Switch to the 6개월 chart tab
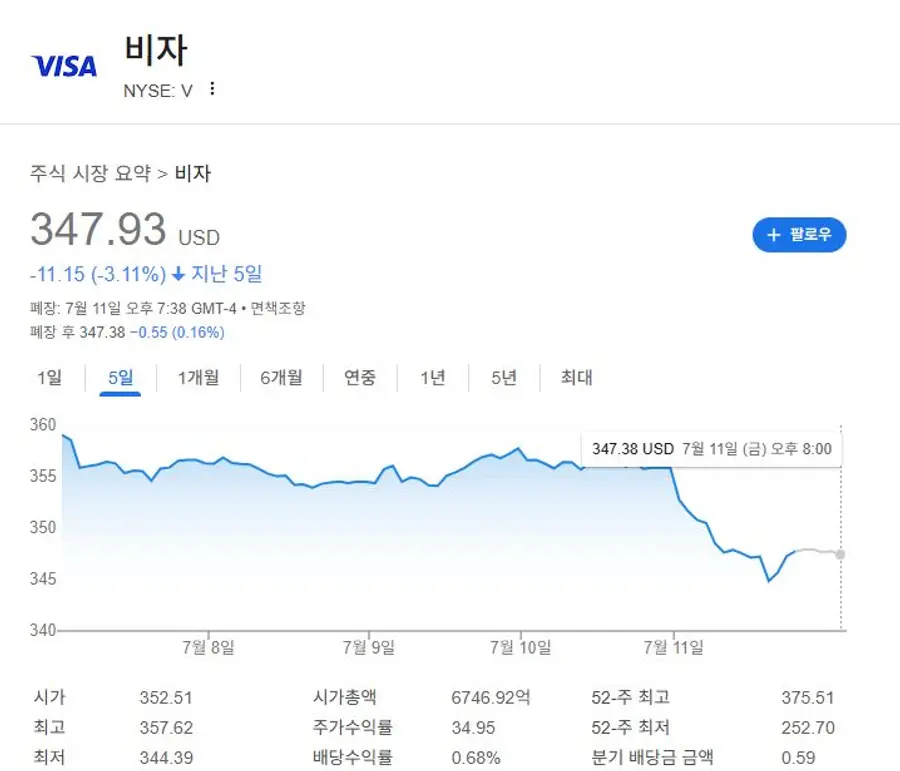Image resolution: width=900 pixels, height=771 pixels. (280, 378)
